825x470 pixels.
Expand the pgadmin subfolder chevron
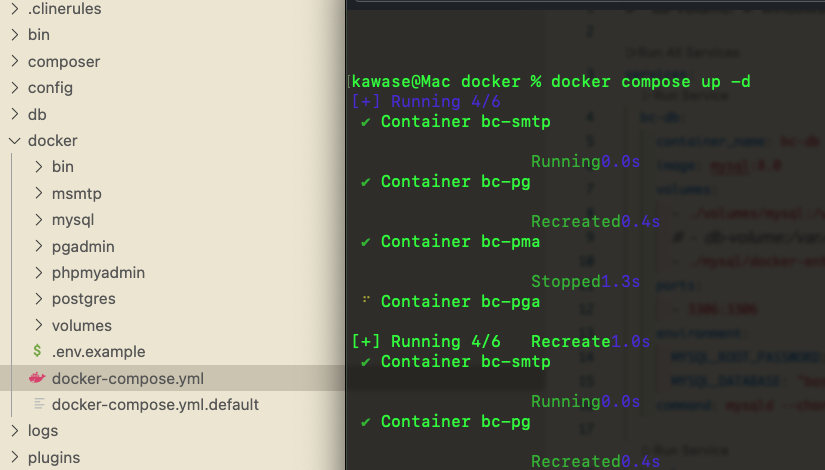(38, 246)
